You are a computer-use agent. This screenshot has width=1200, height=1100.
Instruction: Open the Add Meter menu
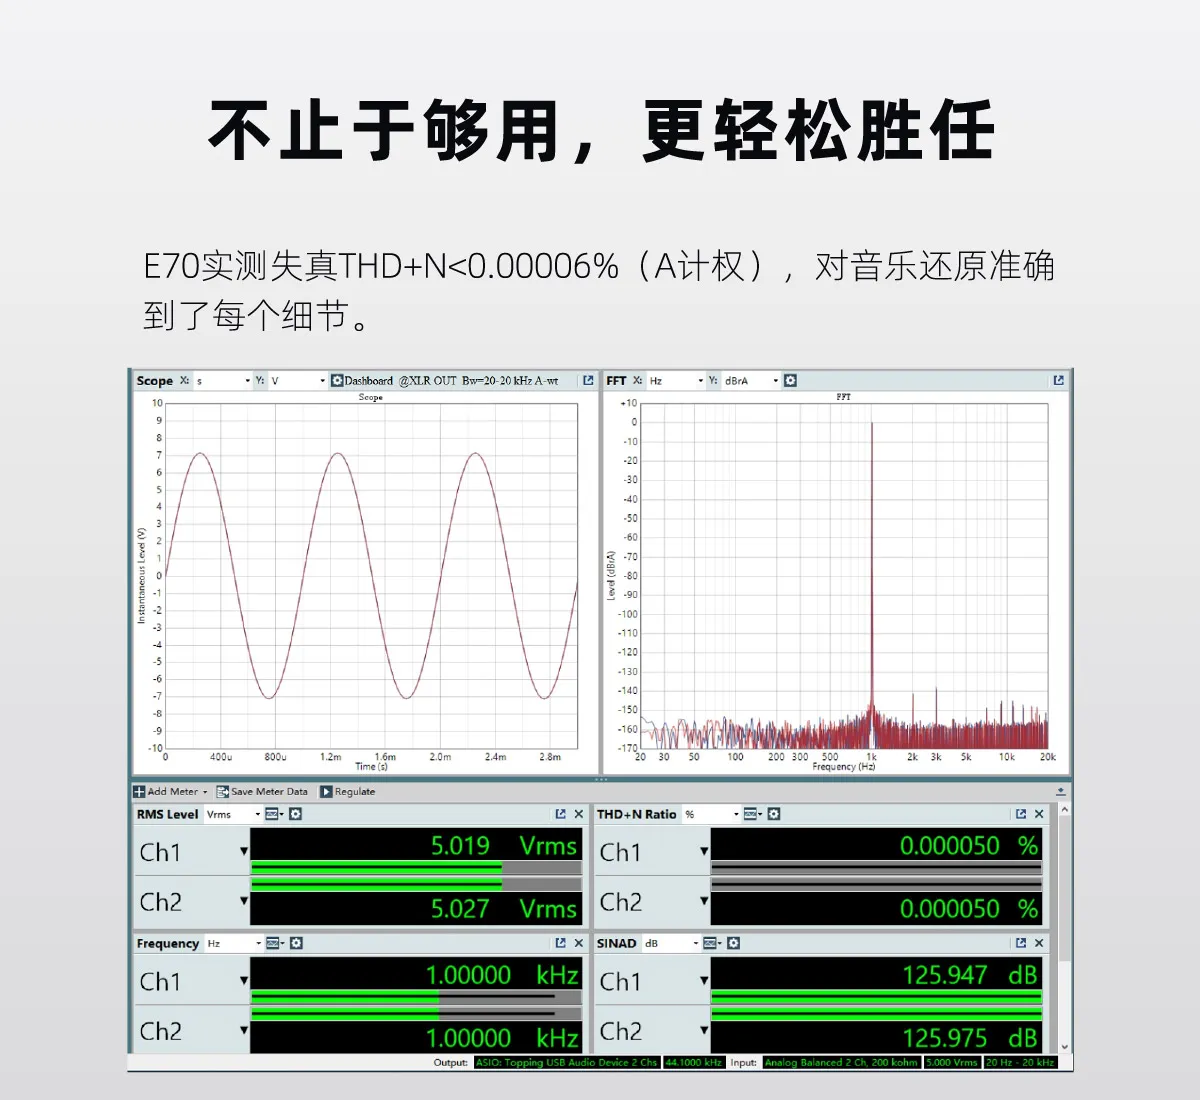(171, 792)
